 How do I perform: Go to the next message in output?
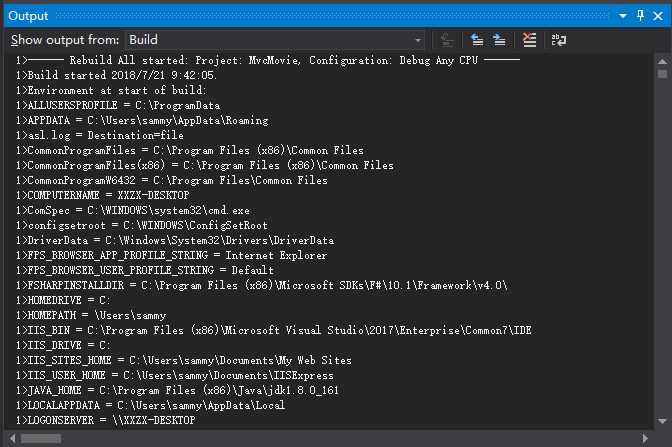(498, 40)
